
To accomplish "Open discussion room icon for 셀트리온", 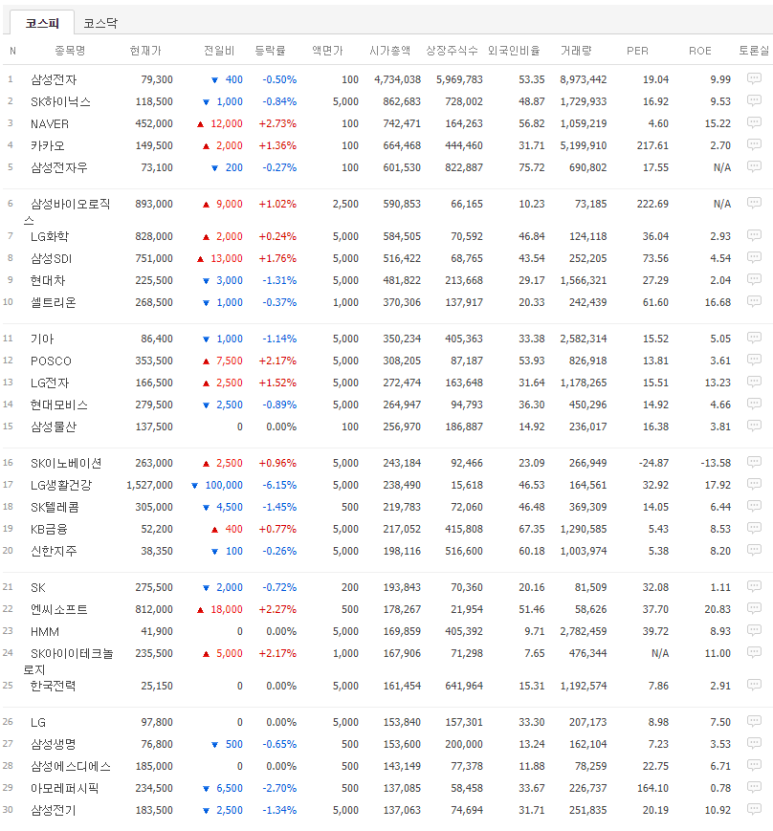I will click(753, 302).
